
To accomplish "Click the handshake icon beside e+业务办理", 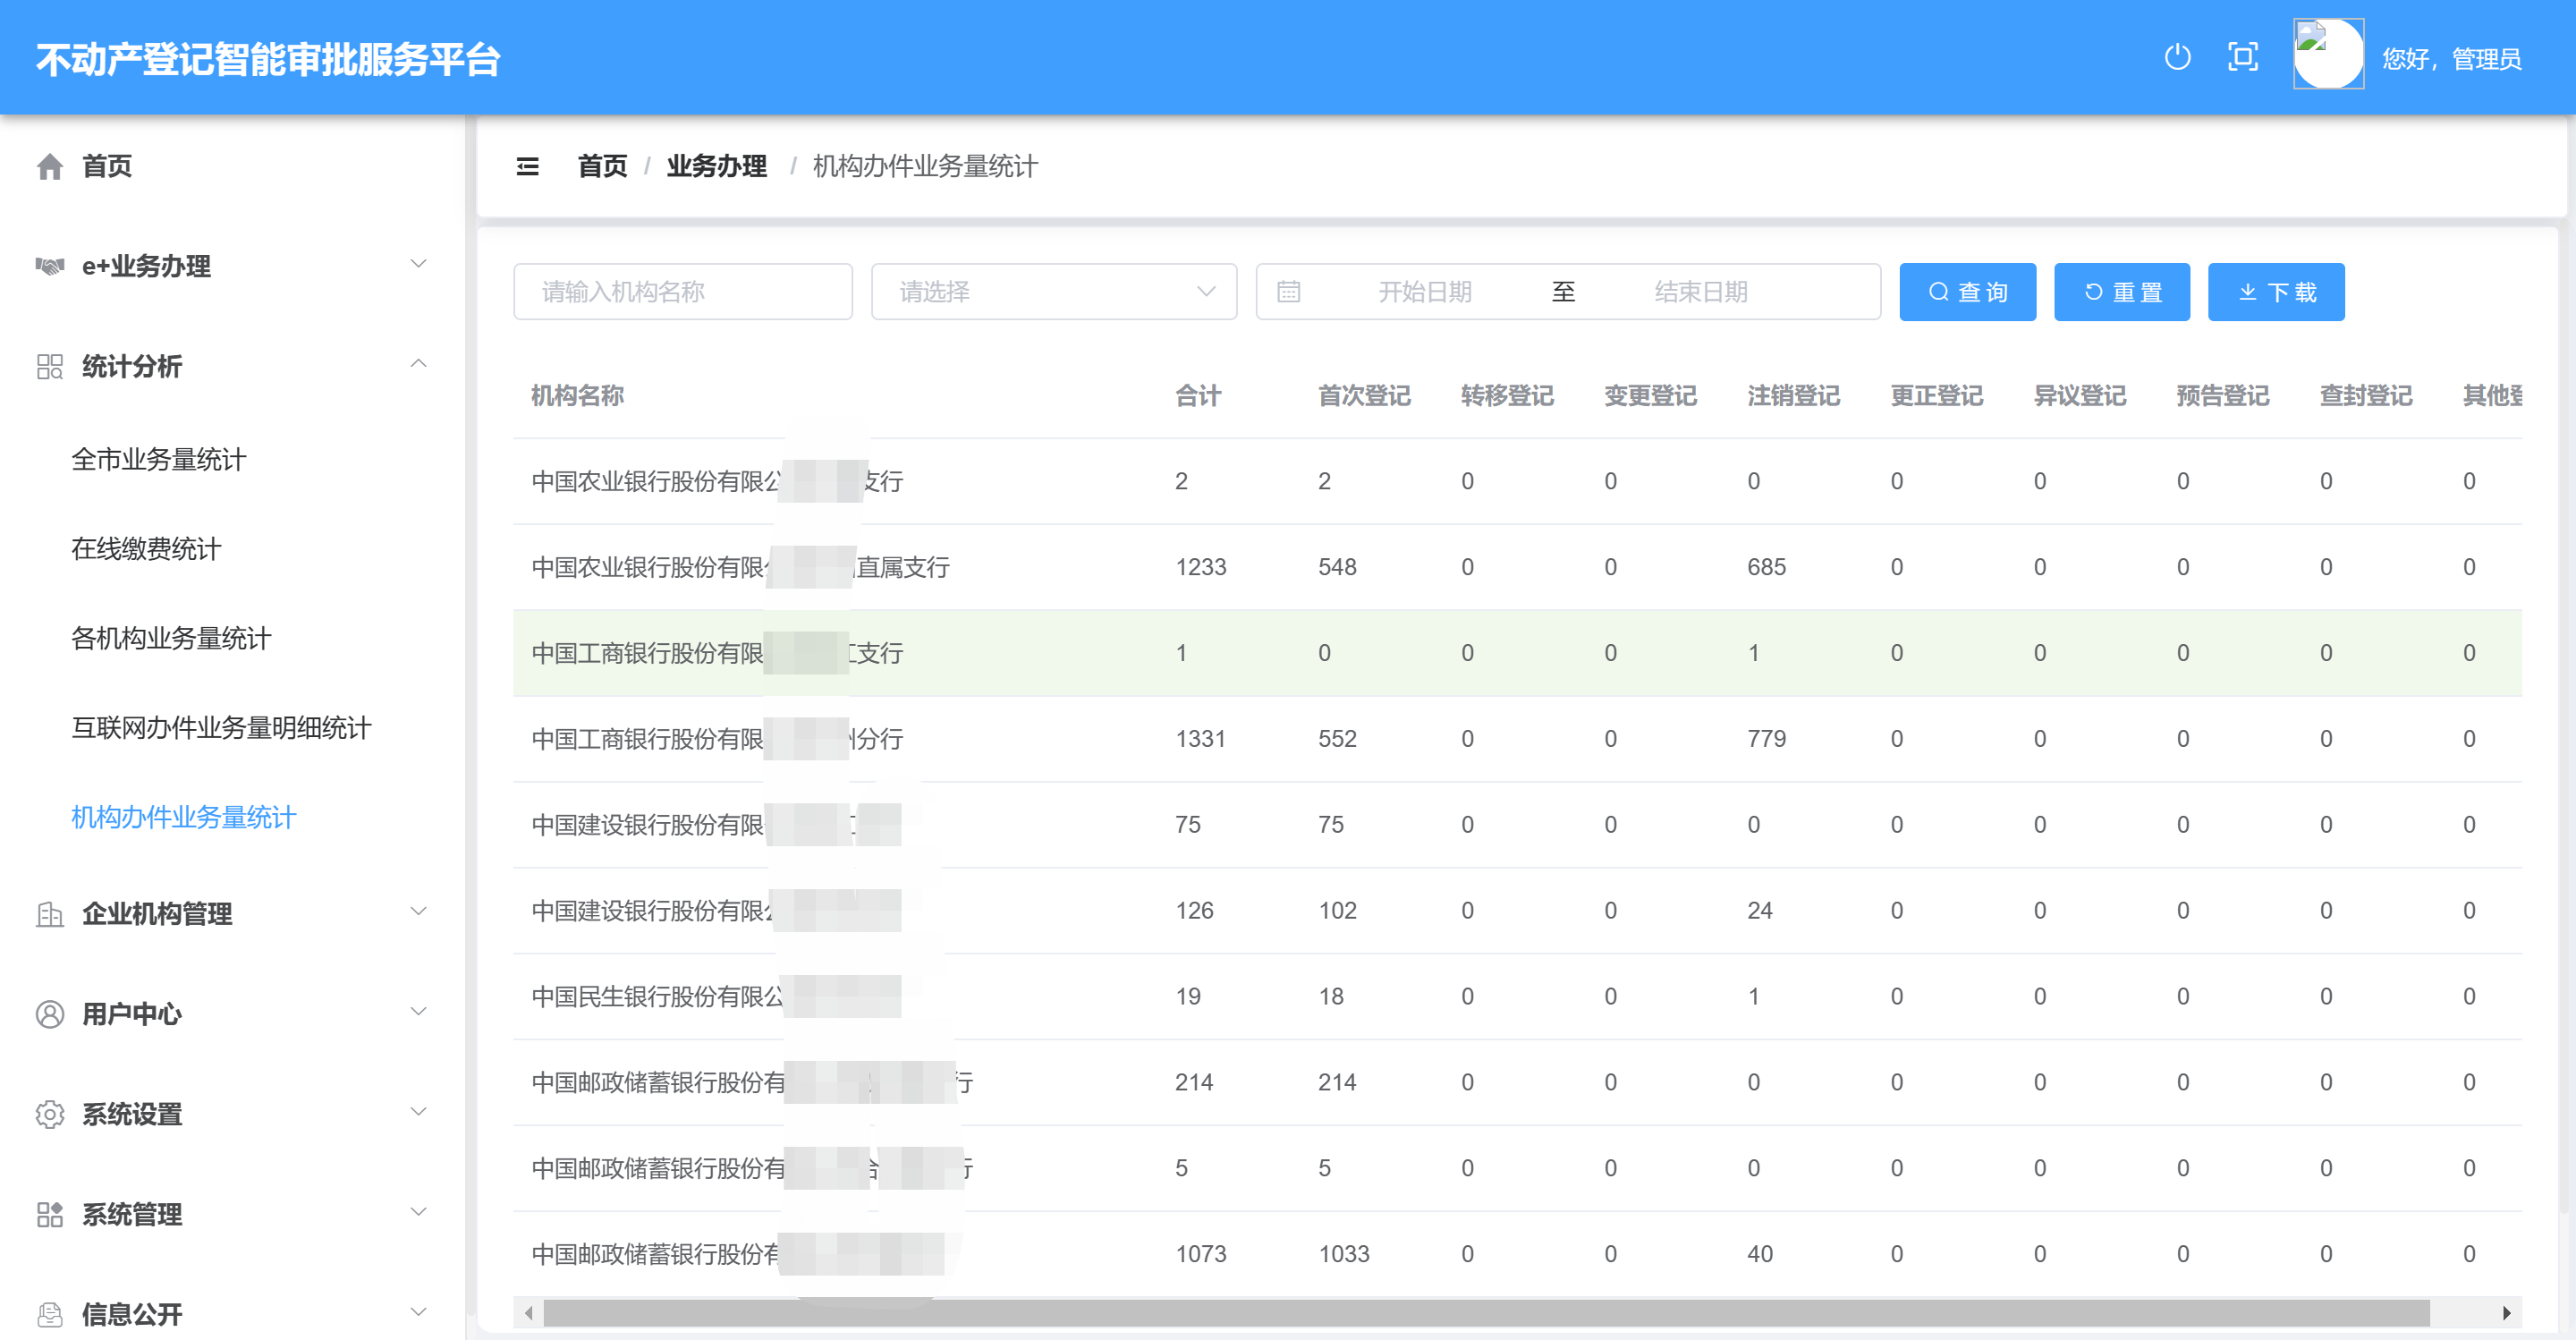I will tap(50, 266).
